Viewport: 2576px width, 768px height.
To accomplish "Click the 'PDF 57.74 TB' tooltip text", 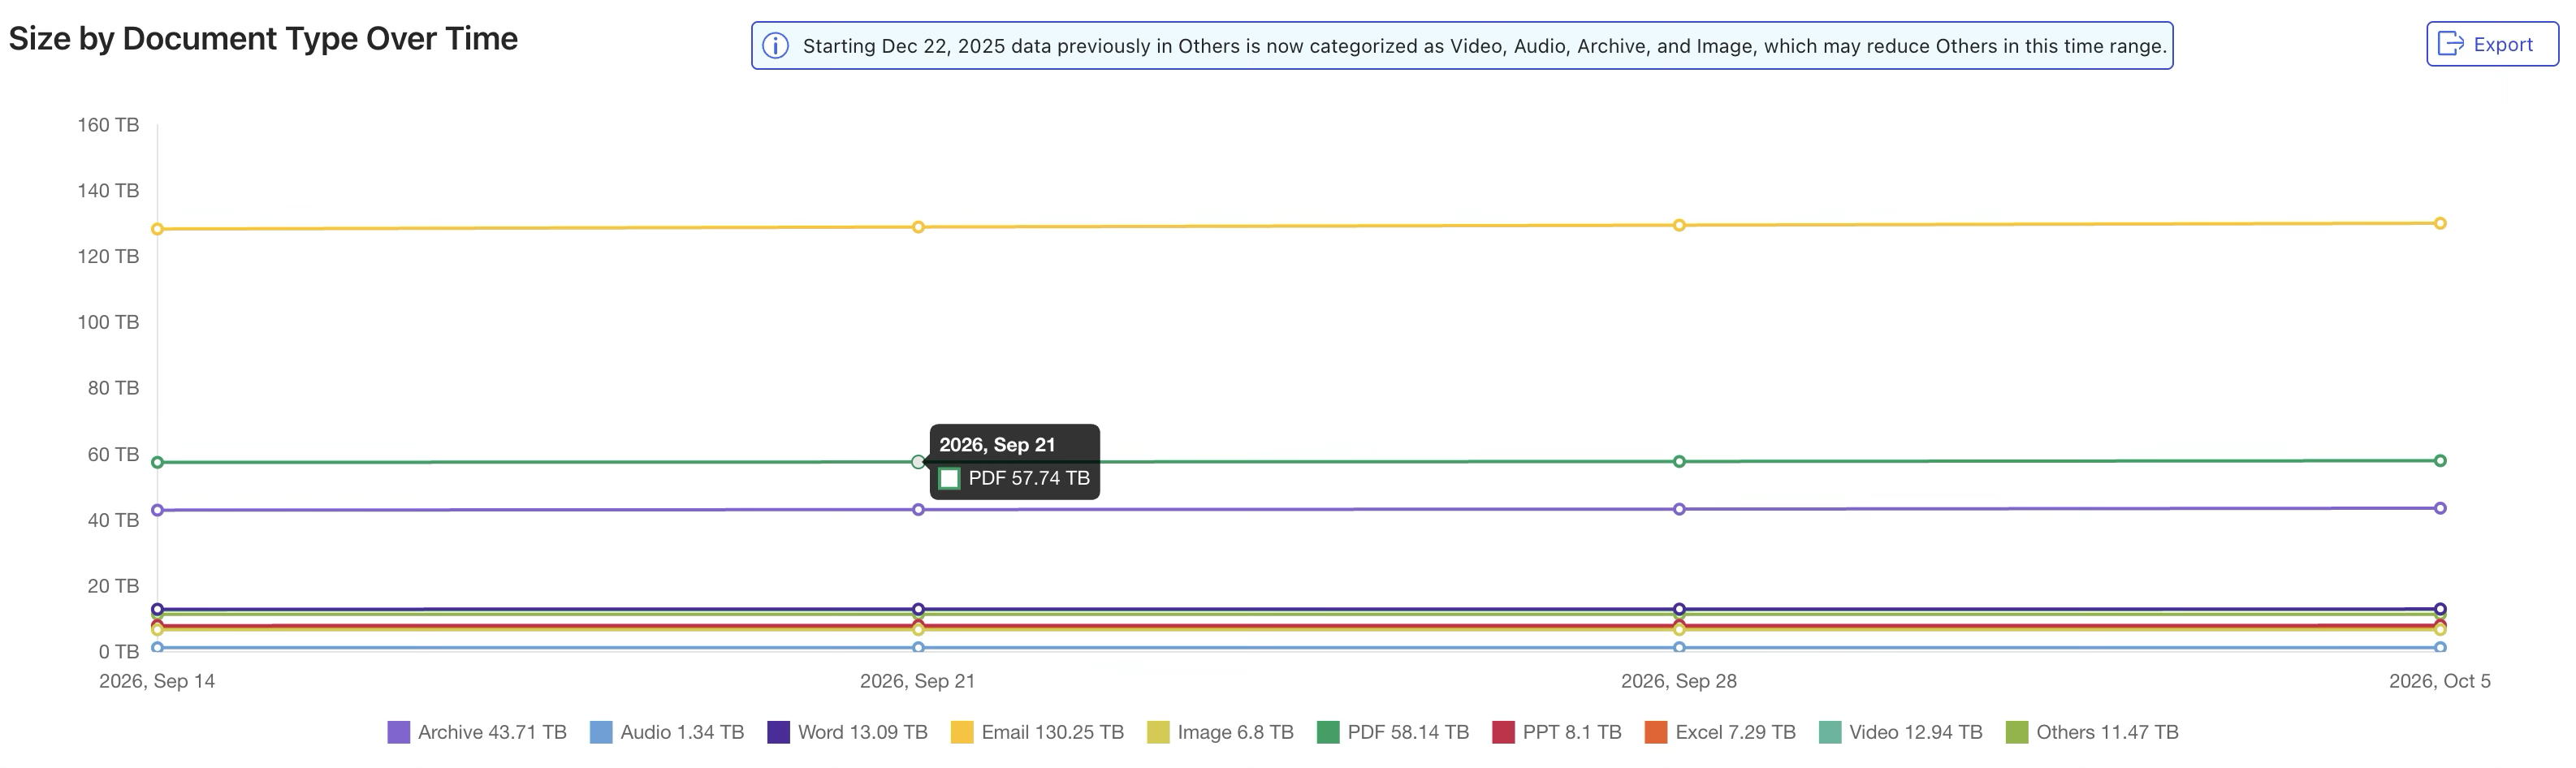I will pos(1029,478).
